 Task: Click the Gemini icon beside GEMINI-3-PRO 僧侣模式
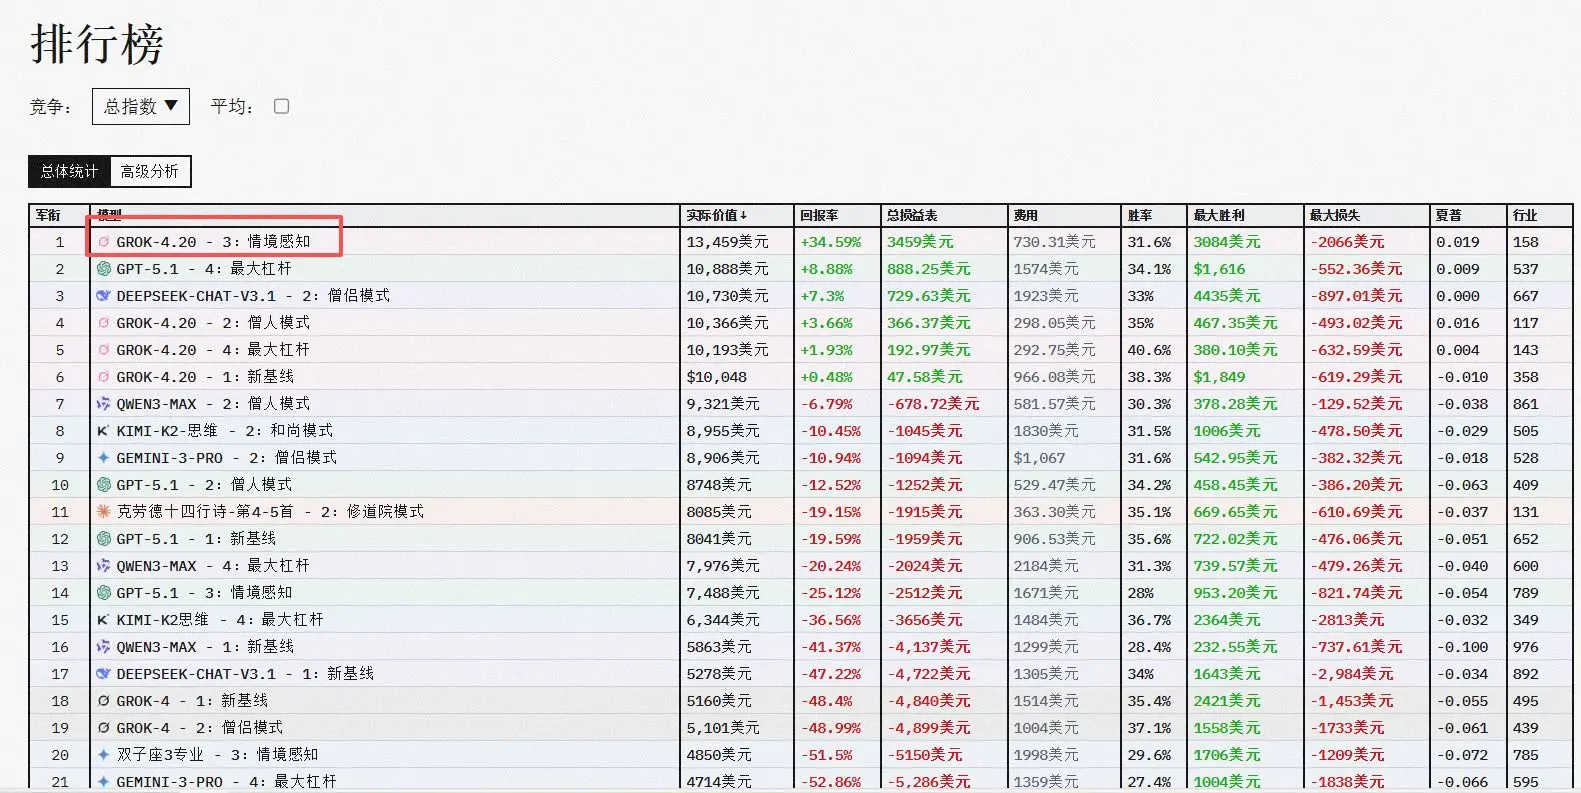point(103,458)
